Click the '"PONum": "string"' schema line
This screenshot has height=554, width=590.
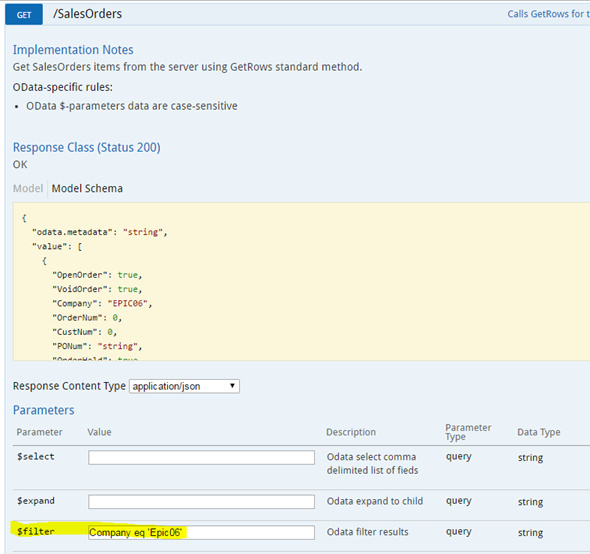(x=97, y=346)
